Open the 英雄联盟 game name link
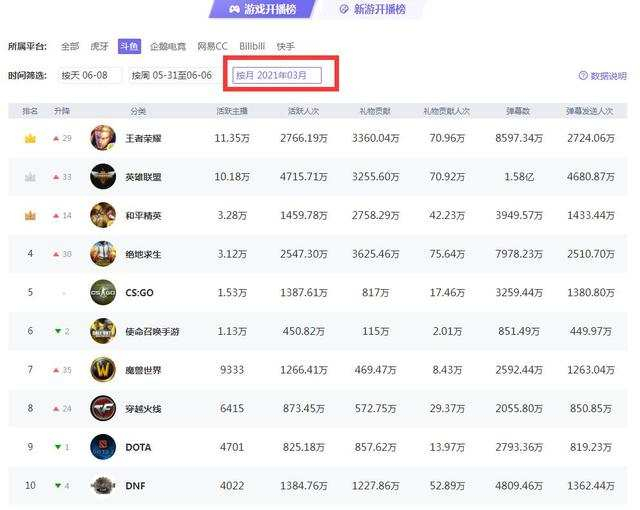Screen dimensions: 640x510 (x=143, y=177)
